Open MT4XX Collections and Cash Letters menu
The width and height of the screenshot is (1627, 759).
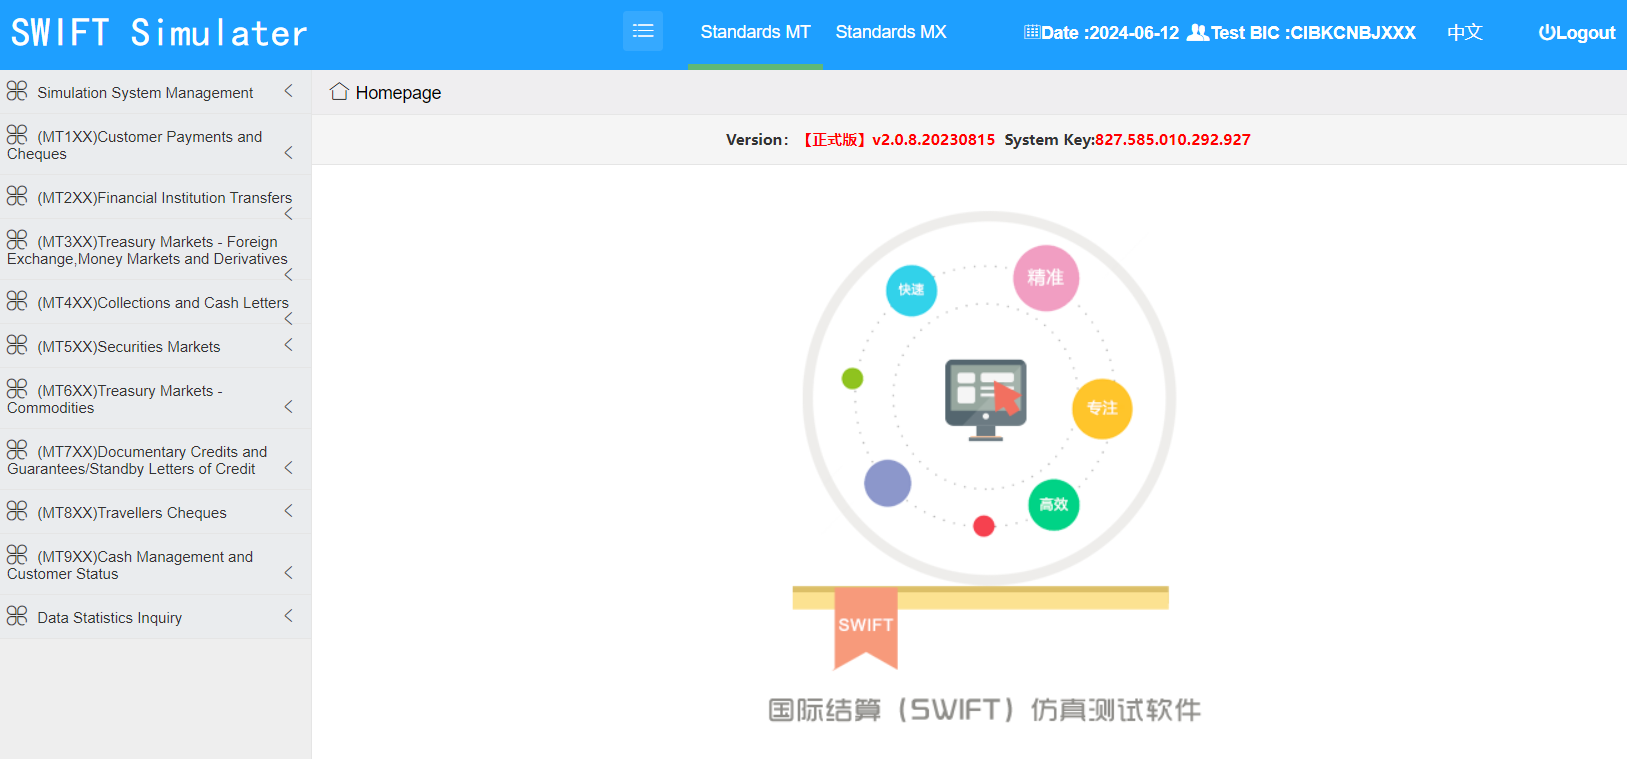[x=155, y=302]
